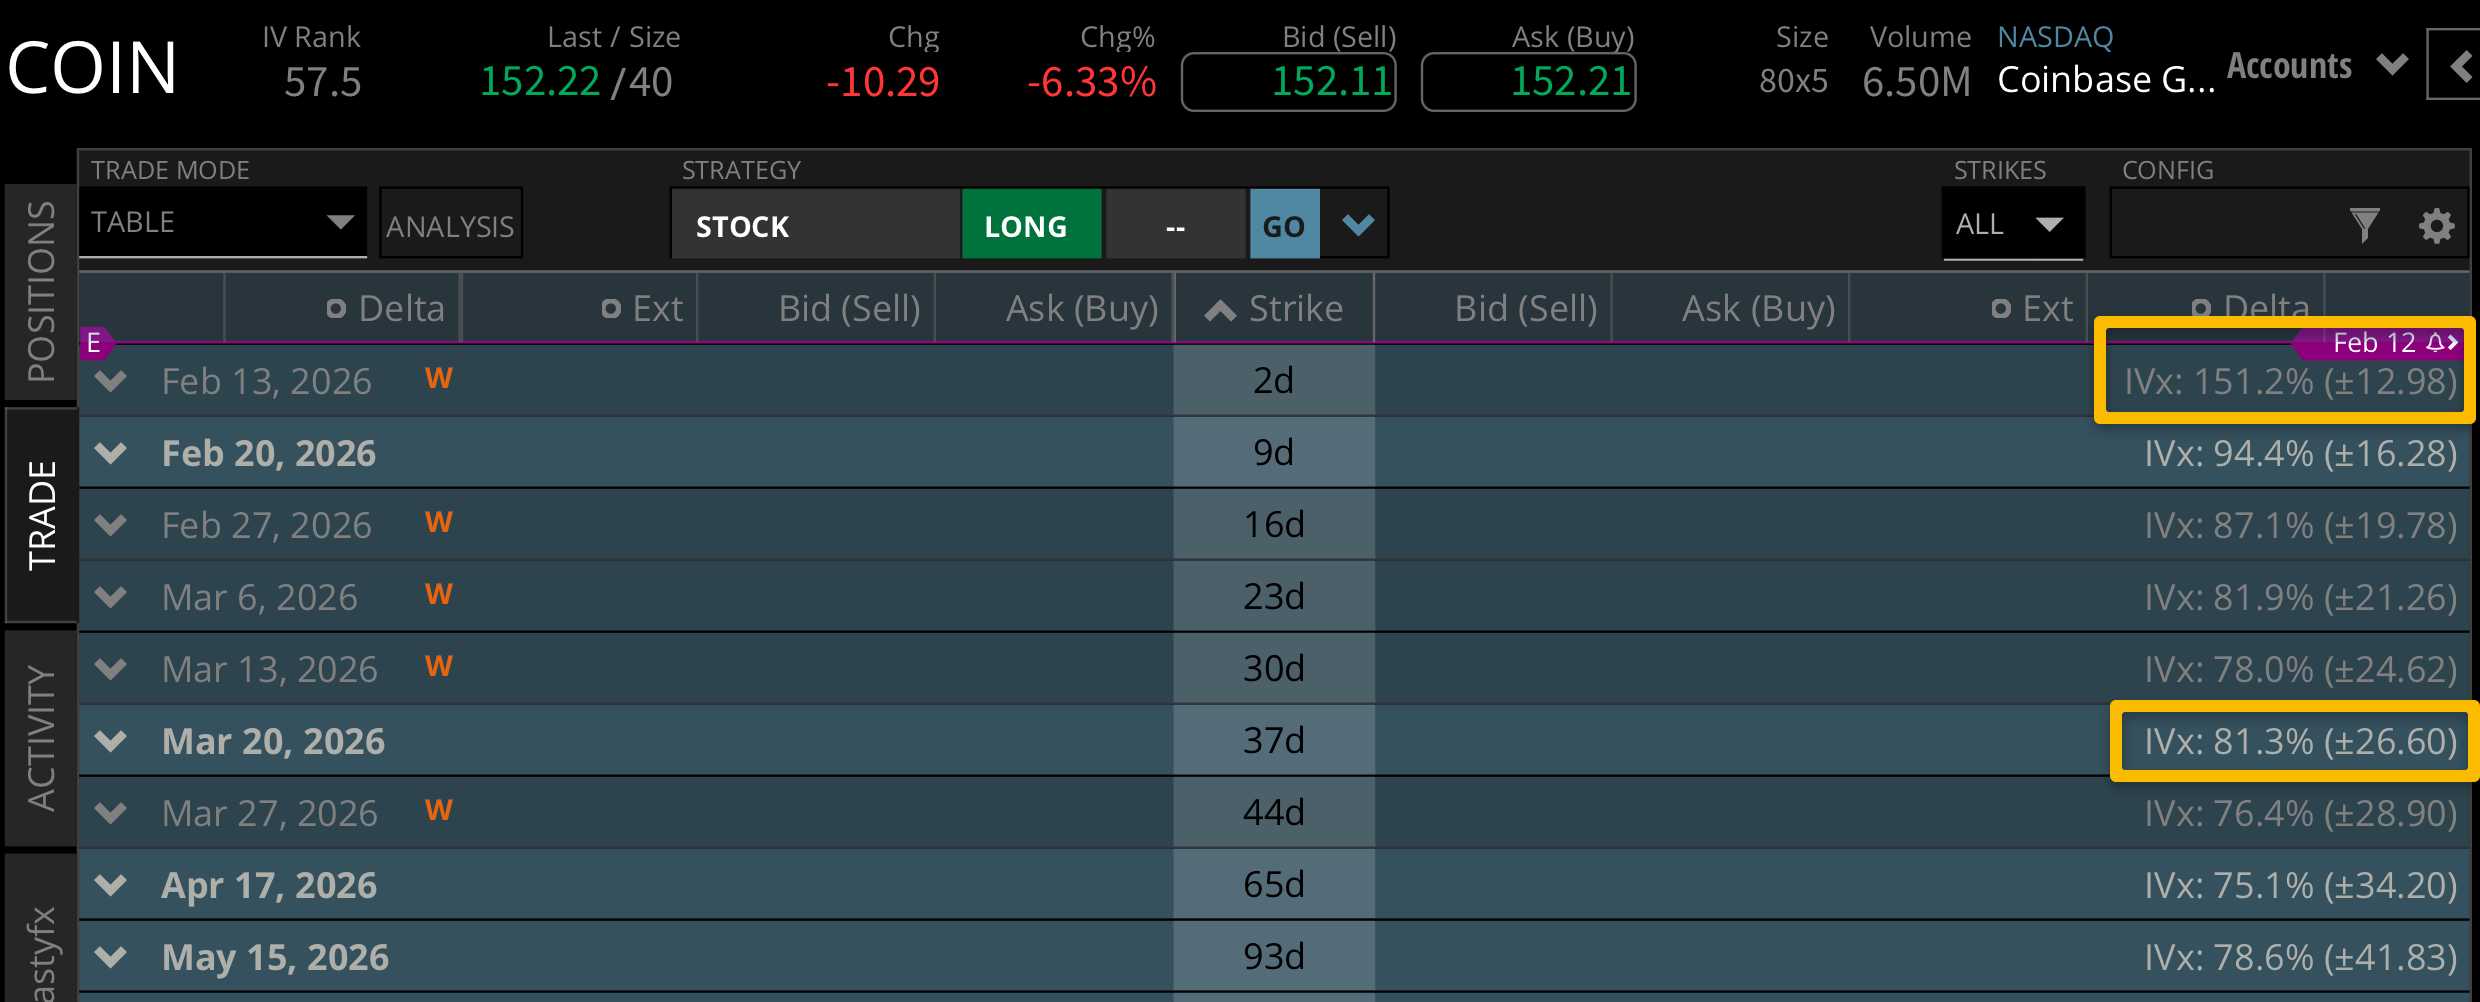Screen dimensions: 2480x1002
Task: Click the left Delta column settings dot
Action: click(336, 309)
